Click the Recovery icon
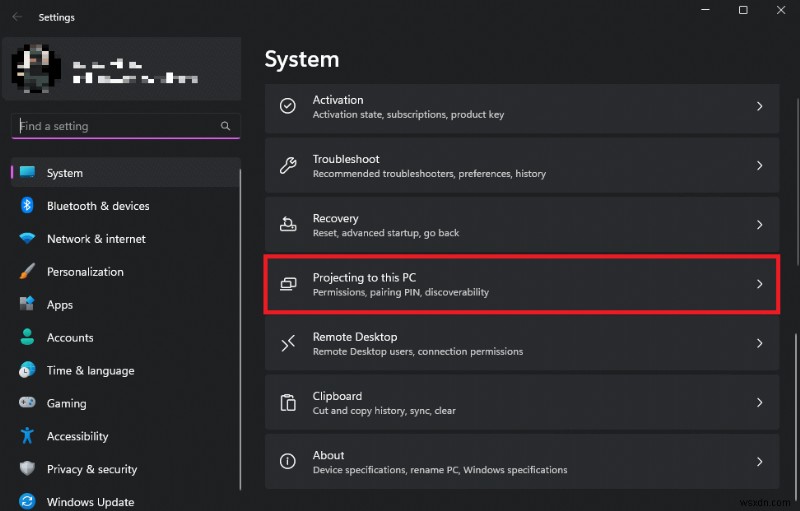Screen dimensions: 800x511 (x=288, y=224)
